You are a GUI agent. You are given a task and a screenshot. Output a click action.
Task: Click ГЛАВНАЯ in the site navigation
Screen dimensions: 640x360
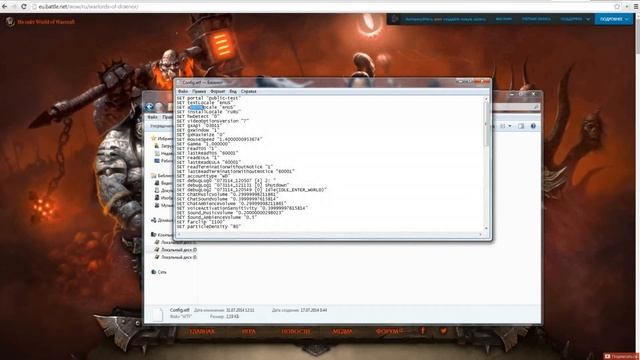pyautogui.click(x=202, y=331)
